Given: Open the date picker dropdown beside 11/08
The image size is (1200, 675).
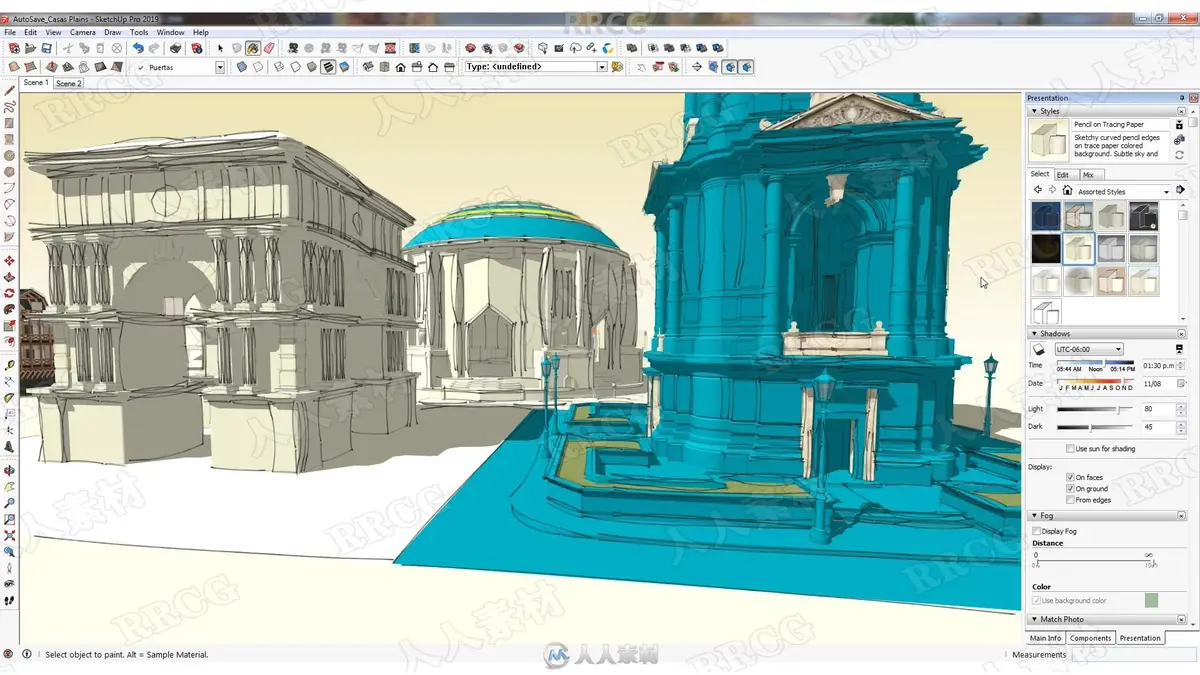Looking at the screenshot, I should (1181, 383).
